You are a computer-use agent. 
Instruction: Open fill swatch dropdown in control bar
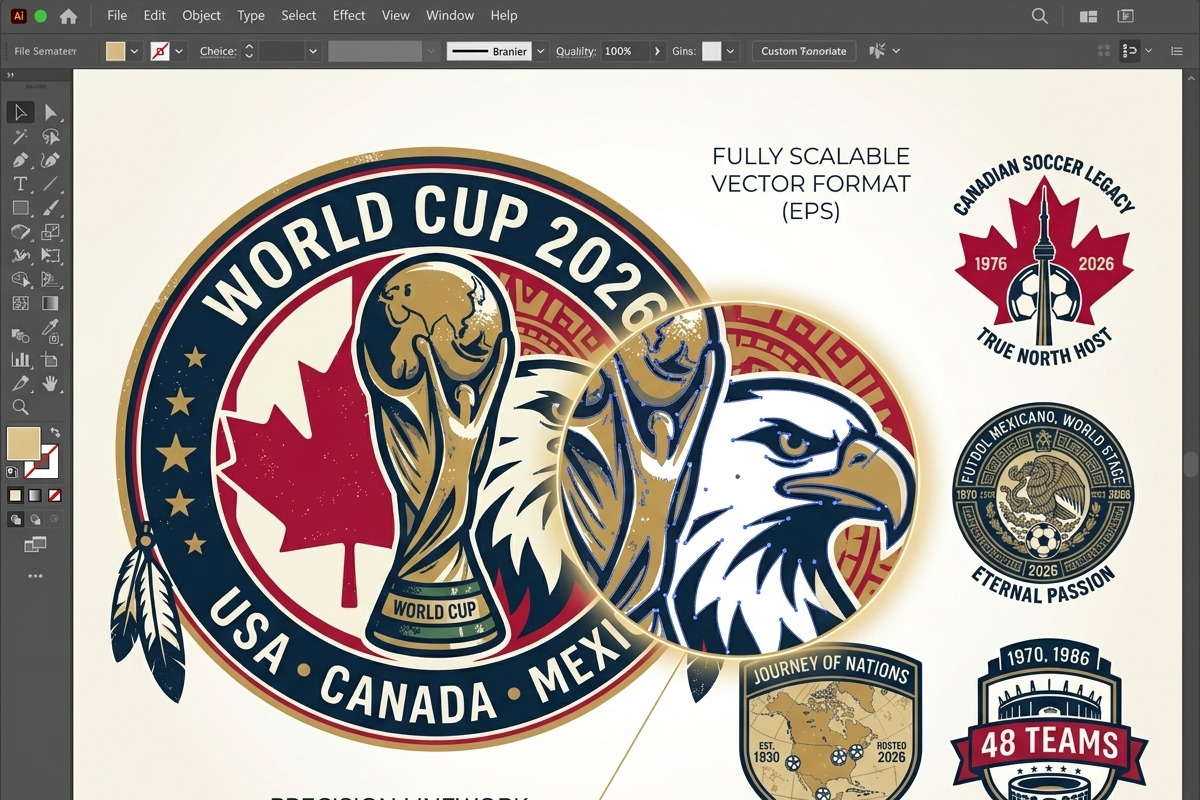point(134,51)
